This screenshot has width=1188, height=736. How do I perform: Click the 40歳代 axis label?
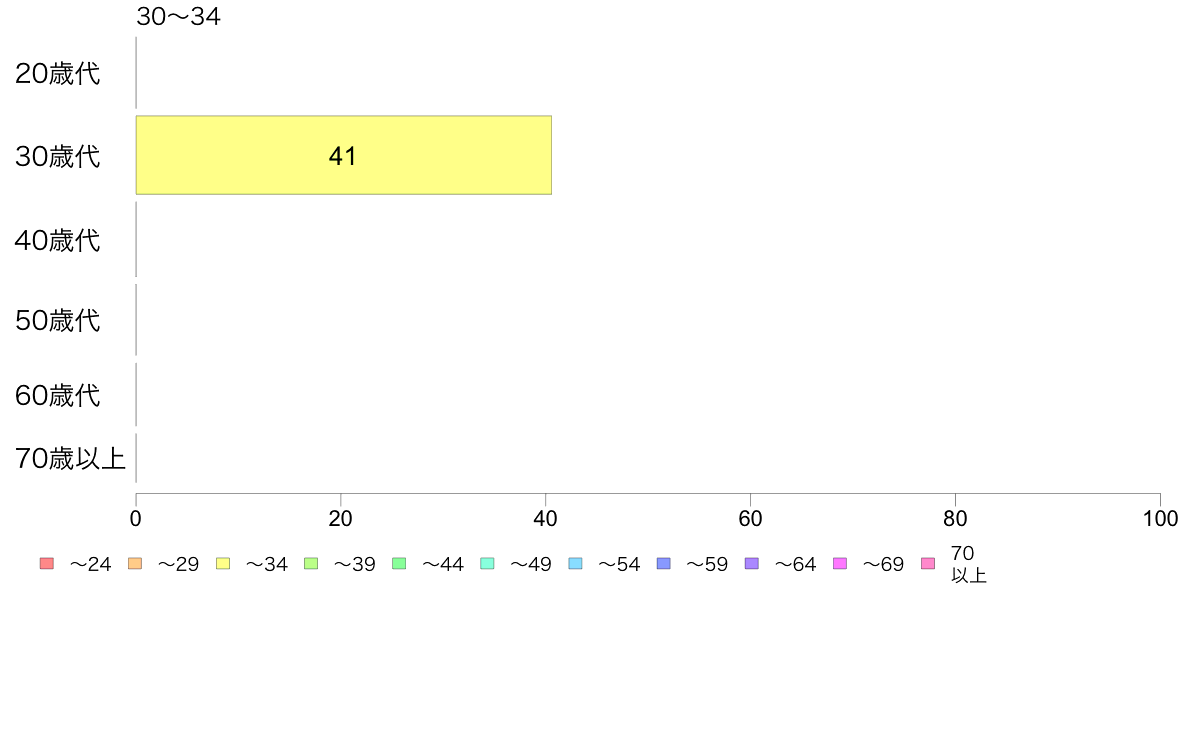tap(58, 240)
